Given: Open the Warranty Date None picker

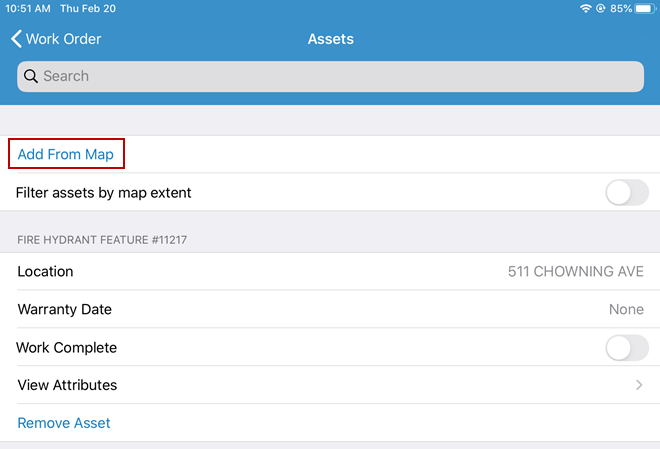Looking at the screenshot, I should (626, 310).
